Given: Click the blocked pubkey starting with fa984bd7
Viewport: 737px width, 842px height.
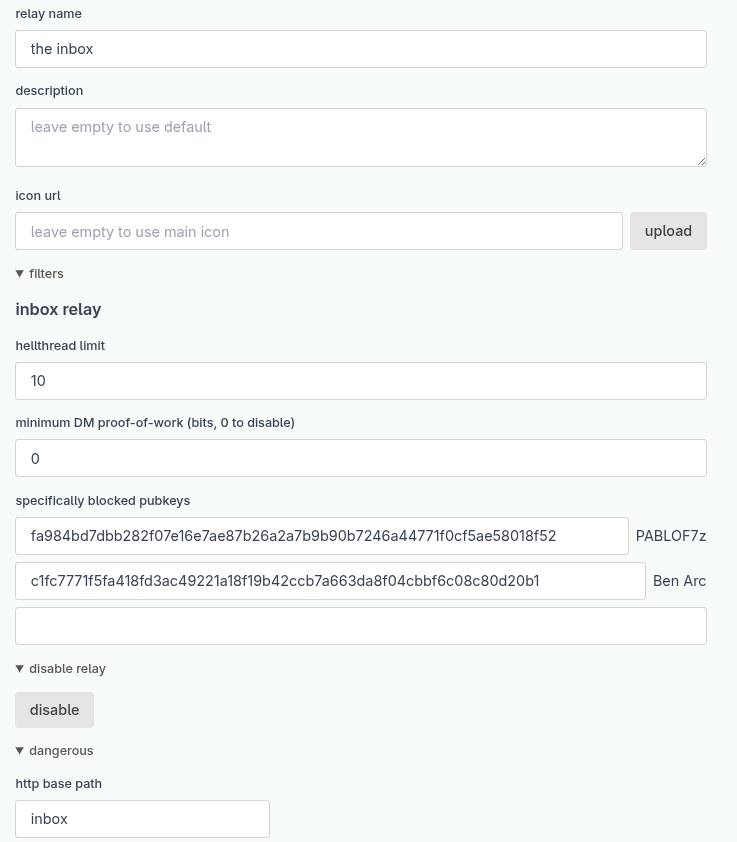Looking at the screenshot, I should 321,536.
